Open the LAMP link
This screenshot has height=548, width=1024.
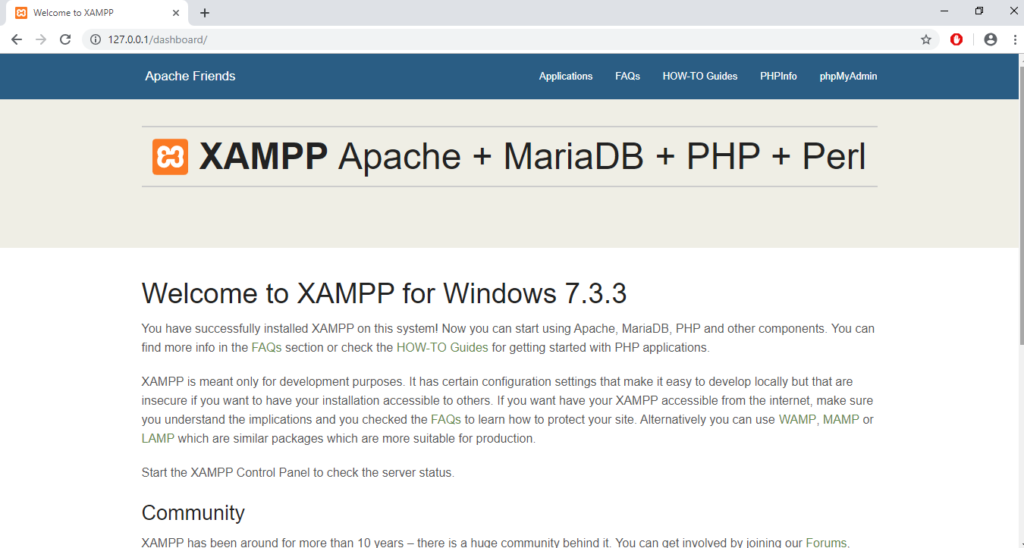158,438
